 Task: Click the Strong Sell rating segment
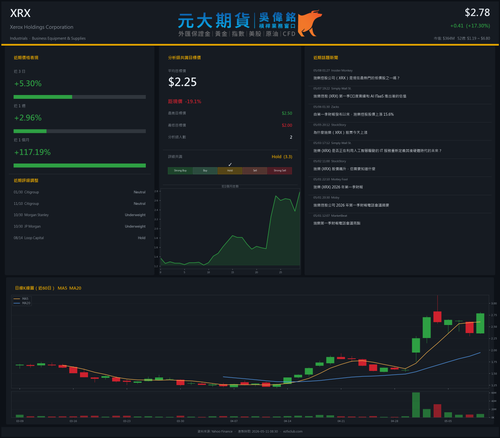[x=280, y=171]
